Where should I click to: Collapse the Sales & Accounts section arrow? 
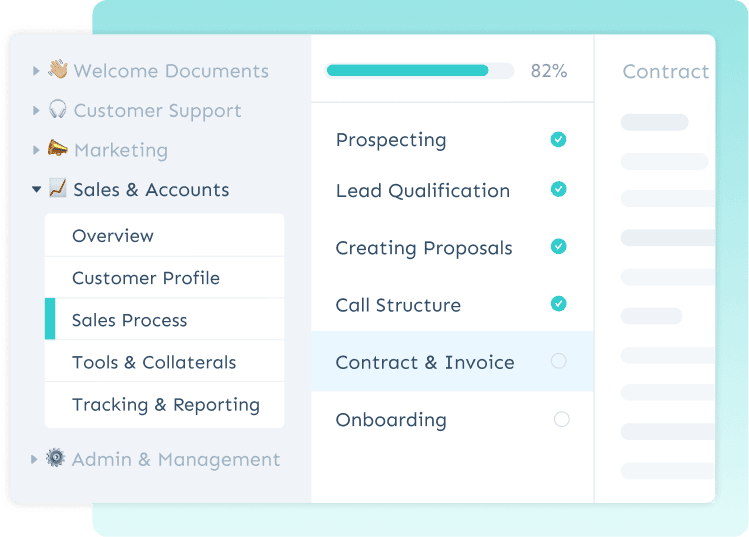click(36, 189)
